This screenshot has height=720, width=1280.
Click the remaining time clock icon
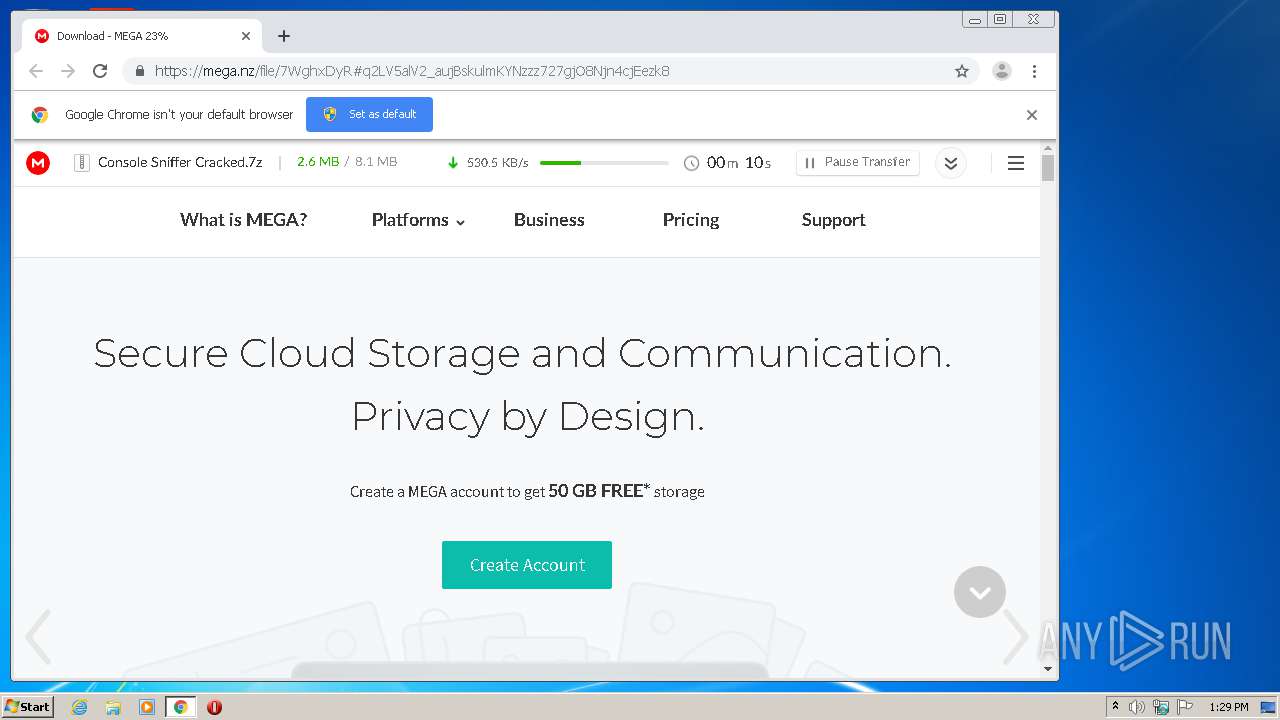pyautogui.click(x=691, y=163)
